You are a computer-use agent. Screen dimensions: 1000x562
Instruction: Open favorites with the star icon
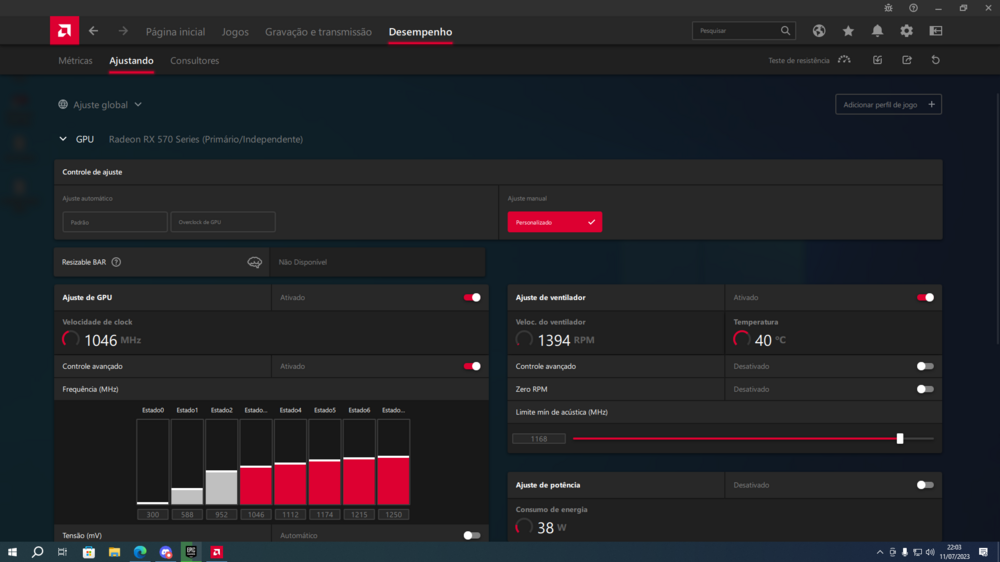pyautogui.click(x=848, y=31)
